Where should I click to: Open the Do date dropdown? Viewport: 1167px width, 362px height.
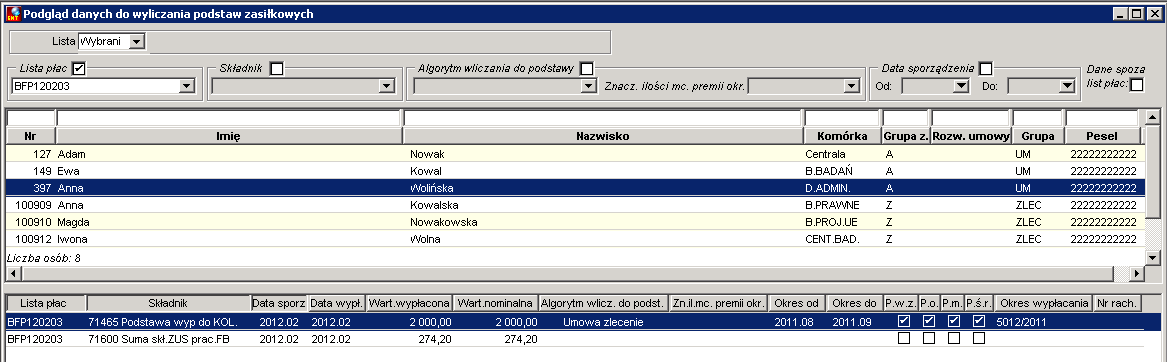pyautogui.click(x=1067, y=86)
